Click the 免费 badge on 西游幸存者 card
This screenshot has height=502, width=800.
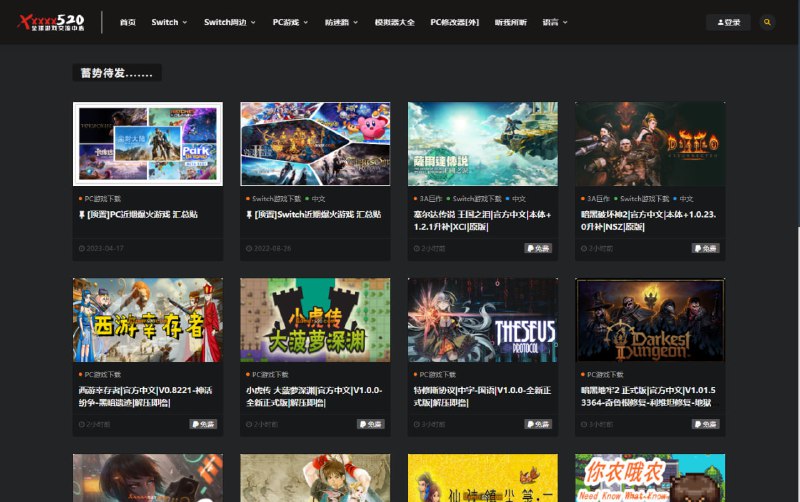click(203, 424)
